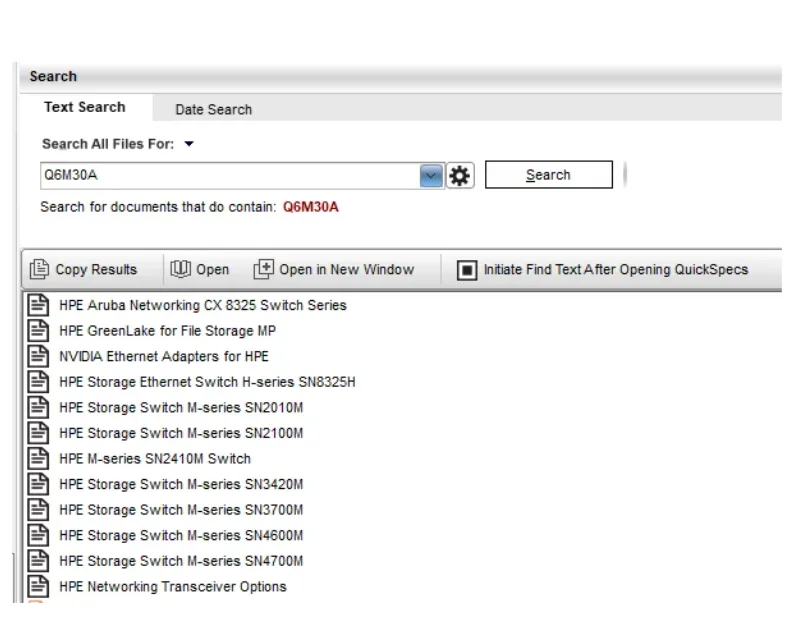
Task: Switch to the Date Search tab
Action: click(x=214, y=110)
